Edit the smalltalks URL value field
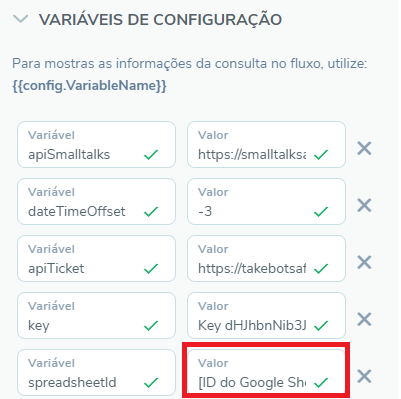The width and height of the screenshot is (401, 399). tap(266, 144)
